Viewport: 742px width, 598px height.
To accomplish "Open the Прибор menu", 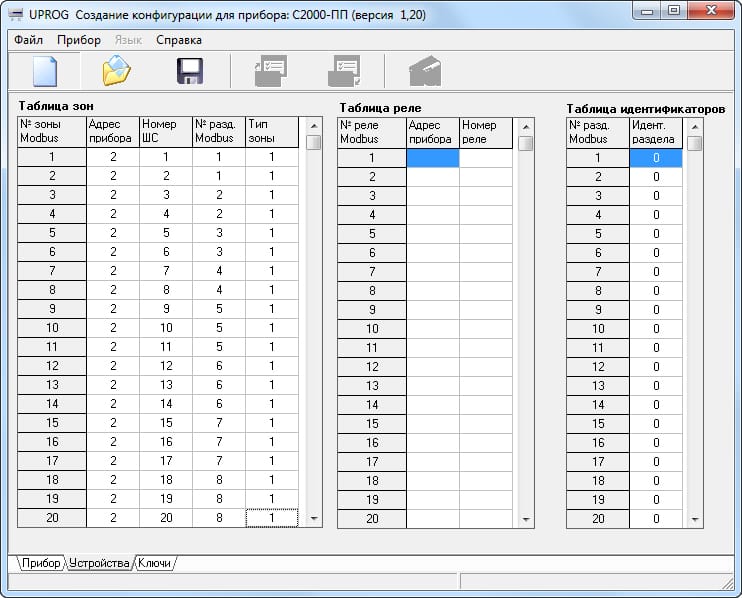I will 79,40.
